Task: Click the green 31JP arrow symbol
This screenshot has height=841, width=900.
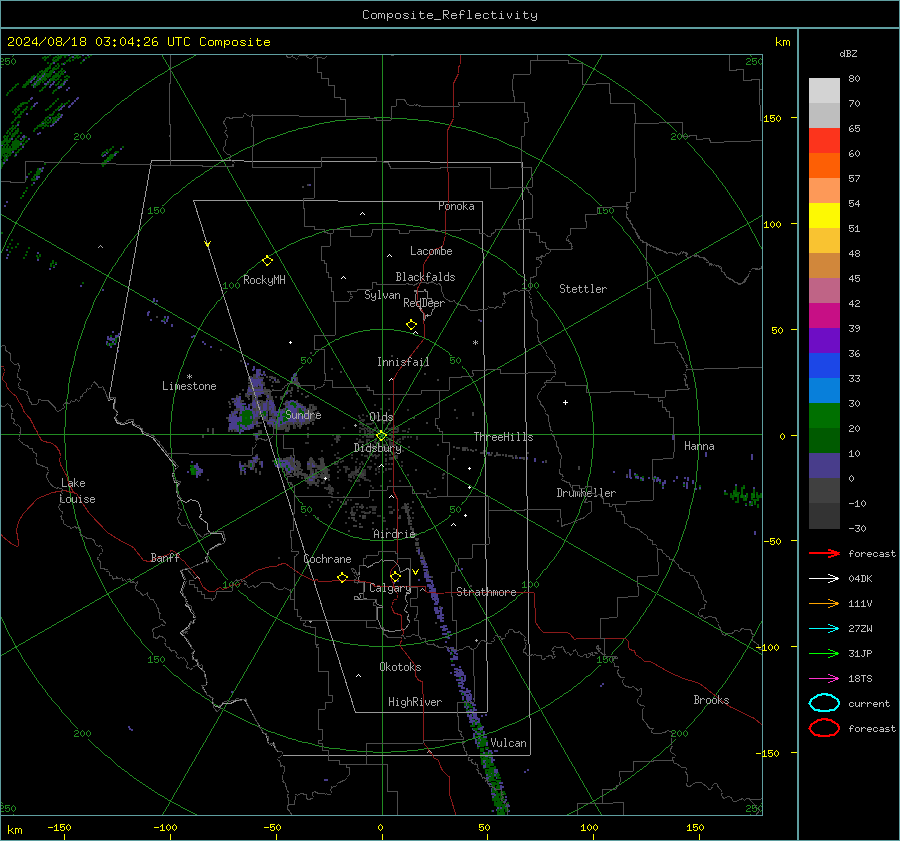Action: (x=824, y=653)
